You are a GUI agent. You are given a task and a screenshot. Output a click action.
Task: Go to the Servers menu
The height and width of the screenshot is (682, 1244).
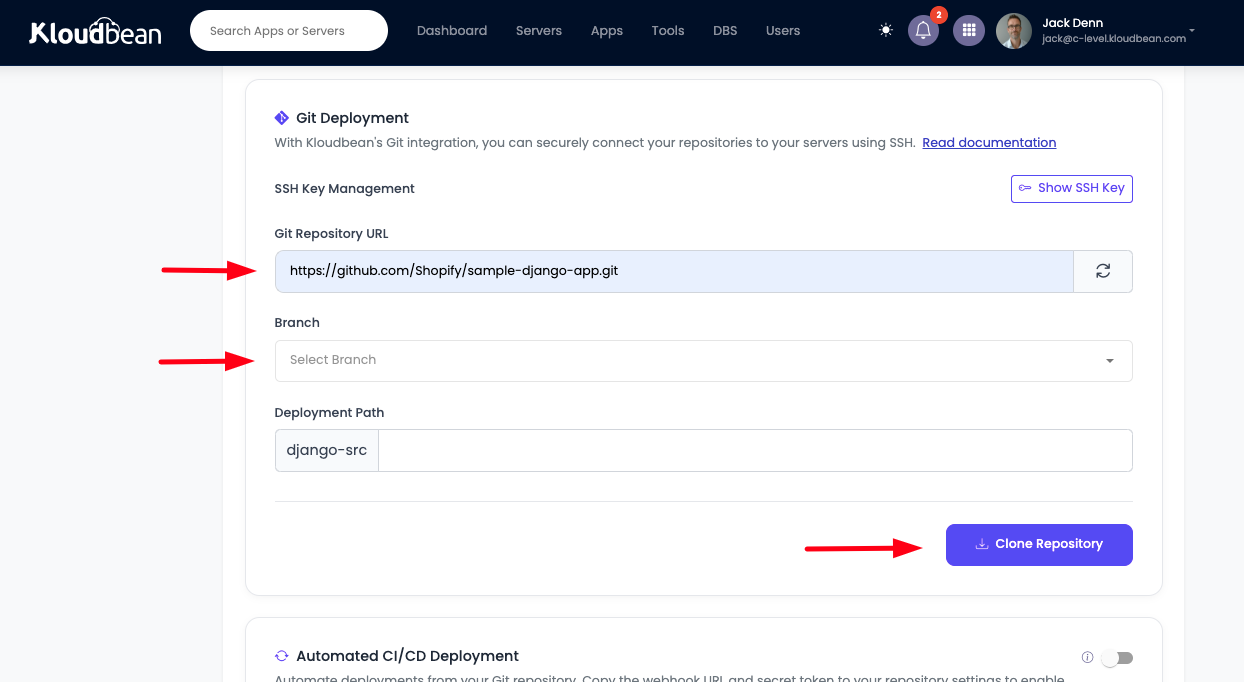(x=539, y=31)
